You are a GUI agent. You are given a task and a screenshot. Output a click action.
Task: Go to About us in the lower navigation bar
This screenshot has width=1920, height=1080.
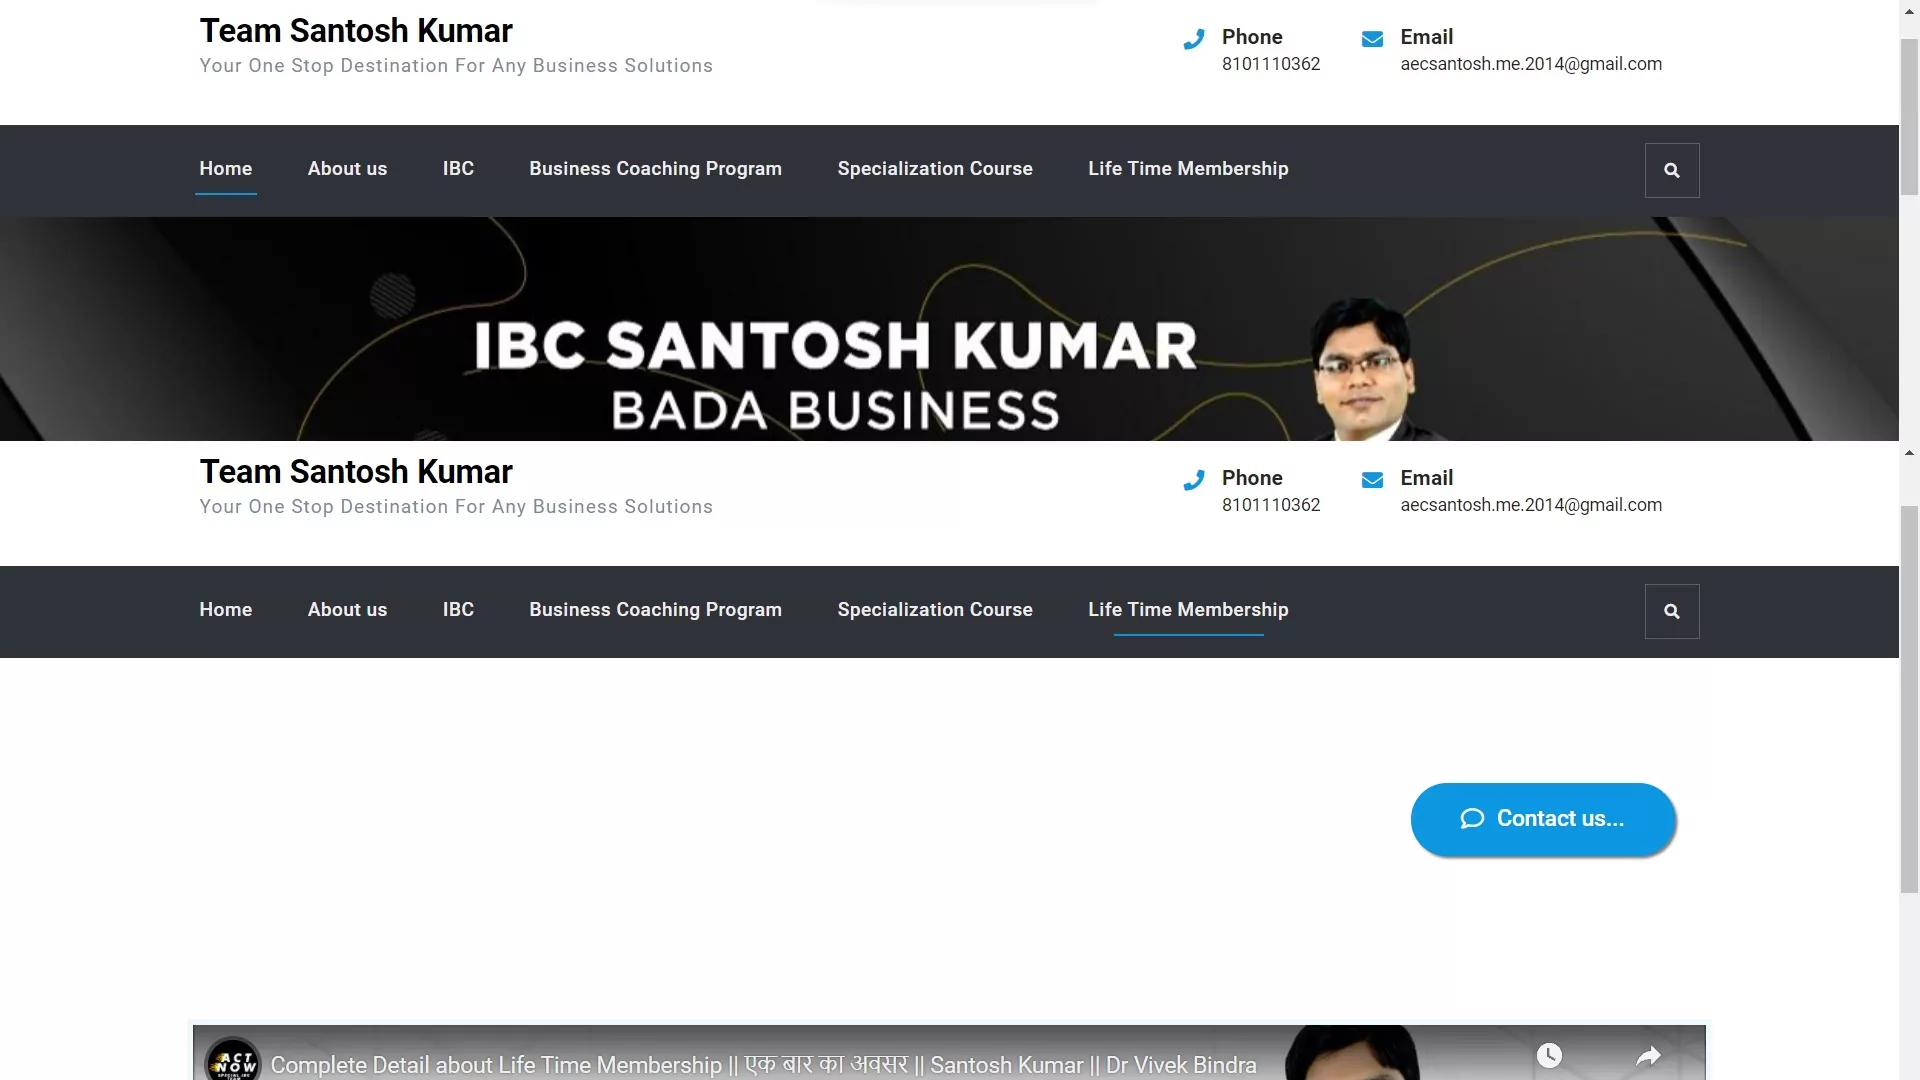pyautogui.click(x=347, y=610)
